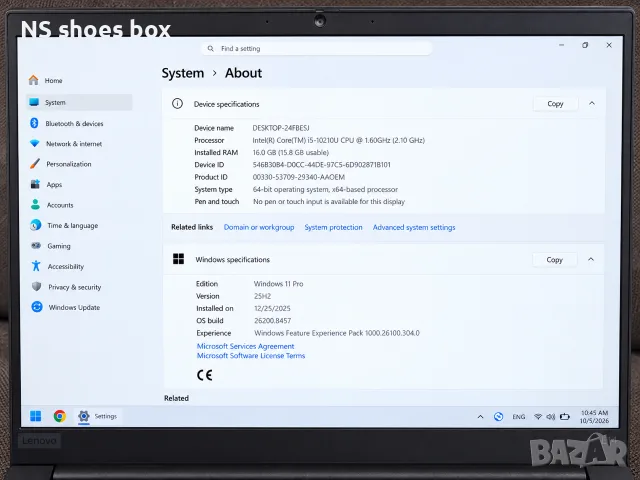This screenshot has height=480, width=640.
Task: Copy the Device specifications
Action: click(556, 104)
